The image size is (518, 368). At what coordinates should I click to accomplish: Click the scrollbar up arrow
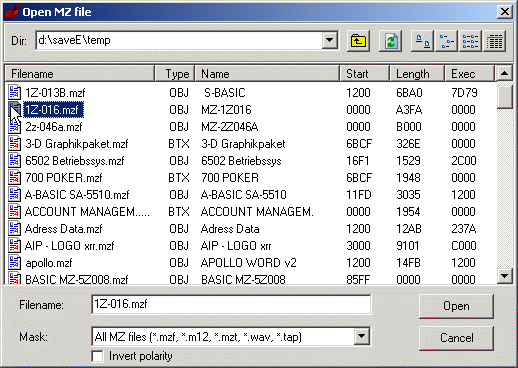coord(504,73)
